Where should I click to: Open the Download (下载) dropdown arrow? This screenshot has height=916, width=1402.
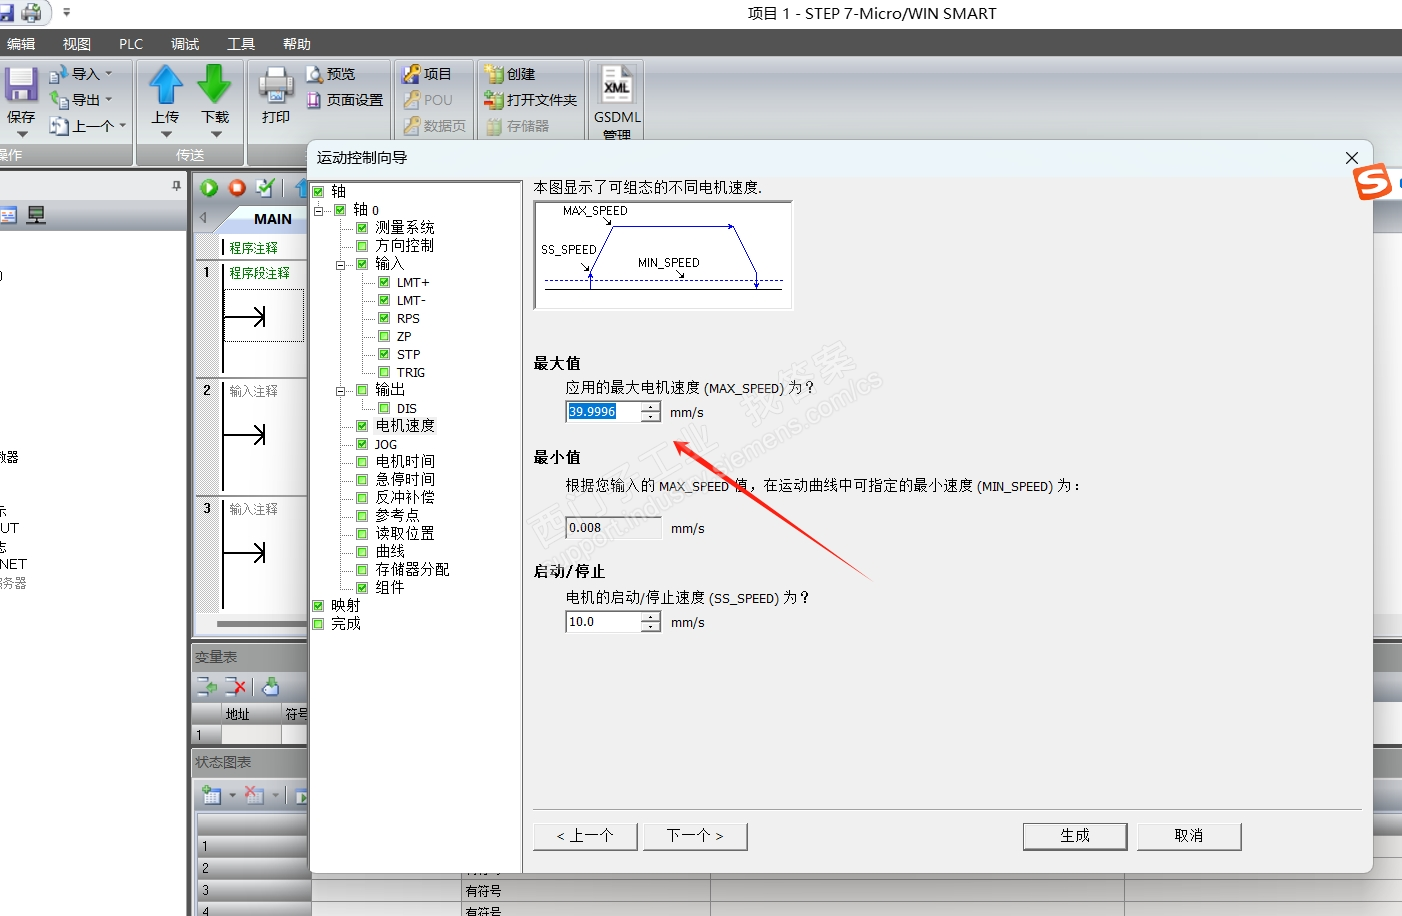point(215,134)
